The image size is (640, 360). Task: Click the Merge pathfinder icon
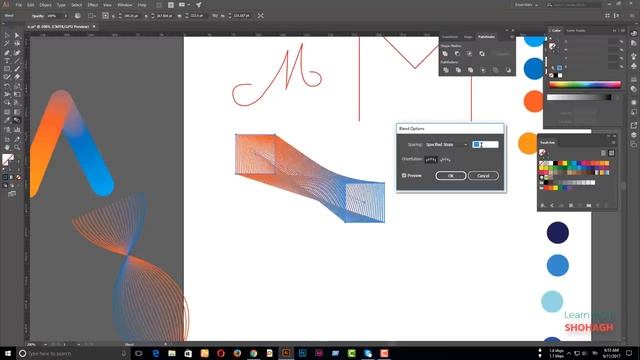(x=471, y=70)
